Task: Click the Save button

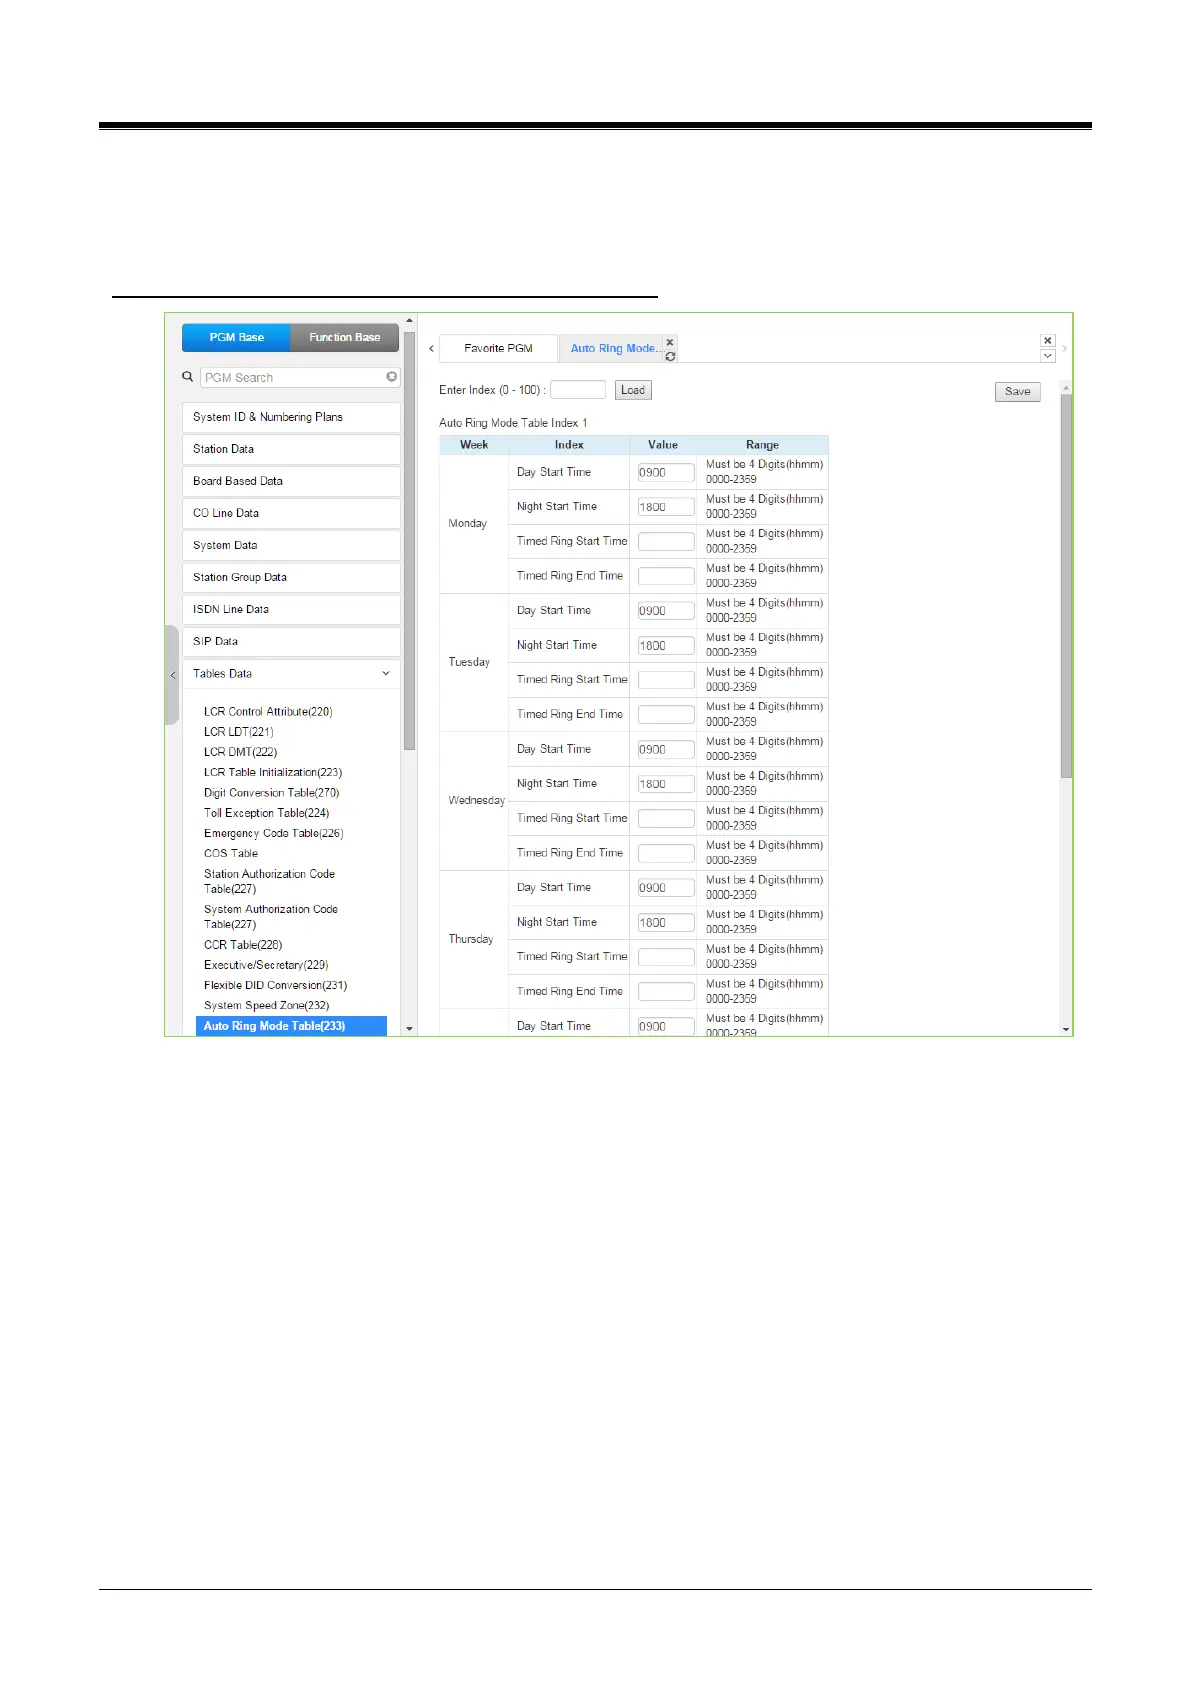Action: click(x=1018, y=391)
